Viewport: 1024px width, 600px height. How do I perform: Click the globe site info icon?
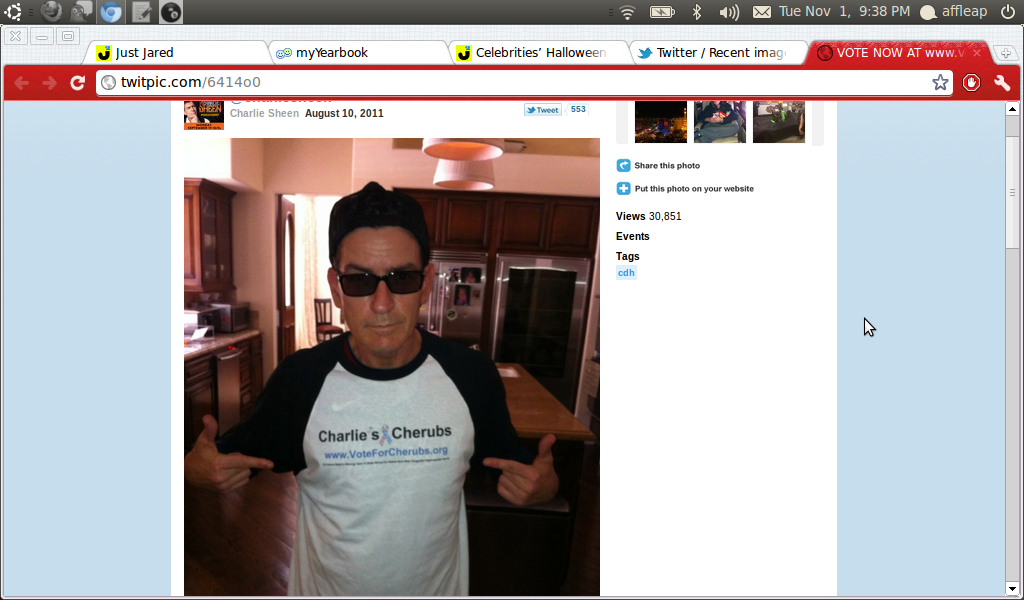108,82
